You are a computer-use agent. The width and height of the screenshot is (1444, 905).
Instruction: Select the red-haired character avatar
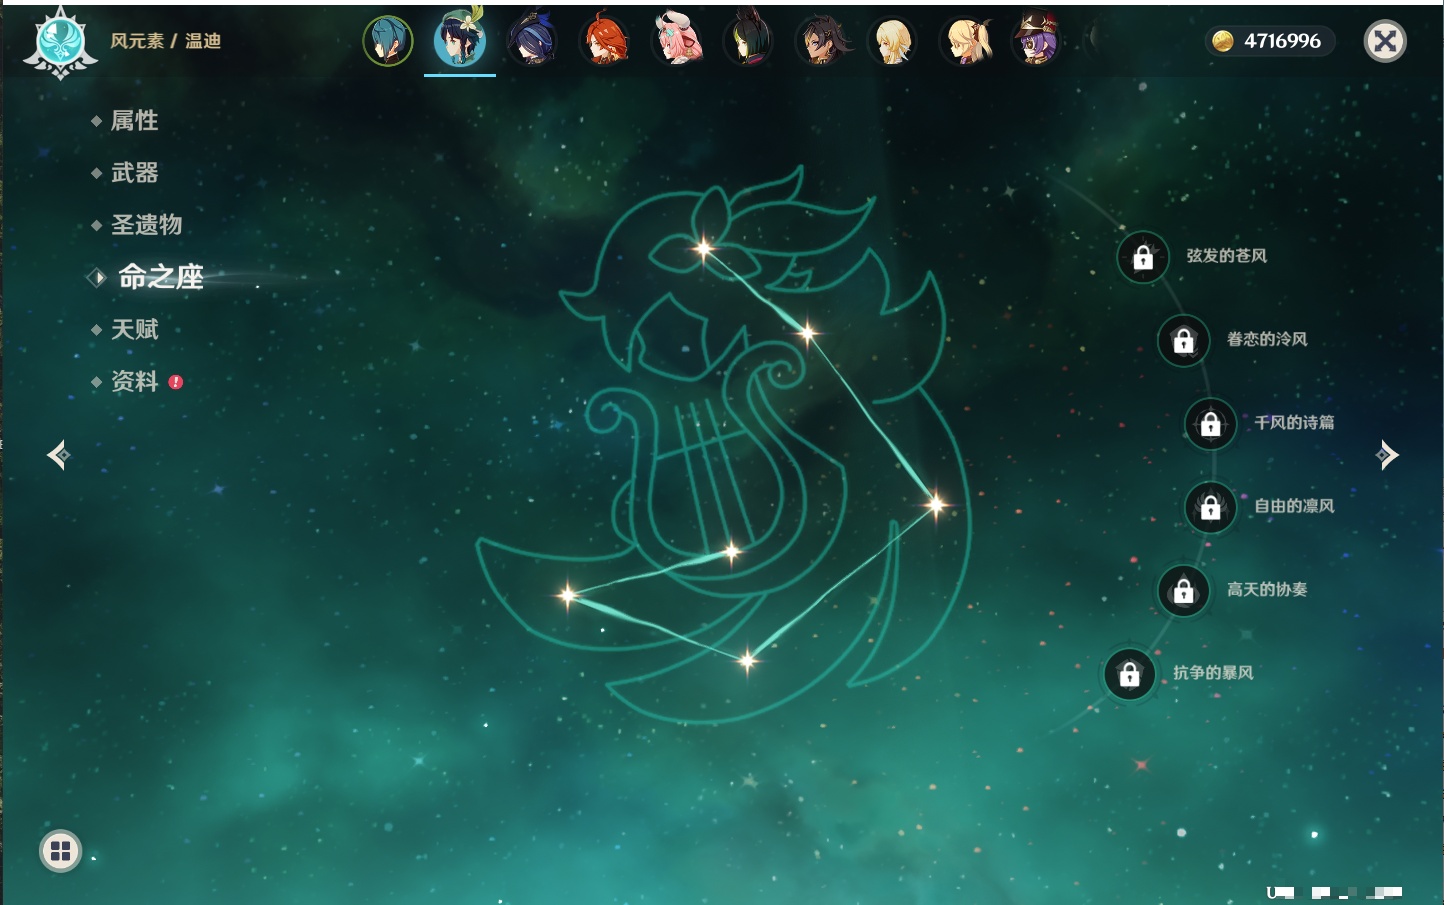[604, 42]
